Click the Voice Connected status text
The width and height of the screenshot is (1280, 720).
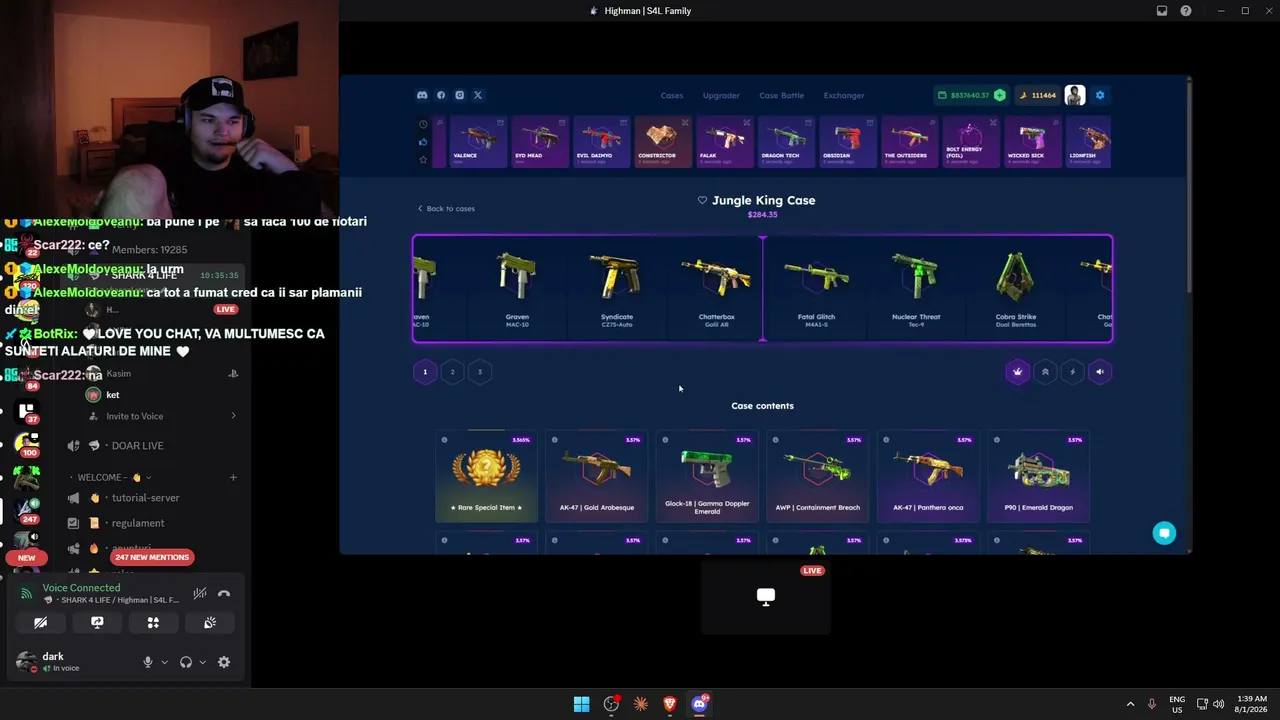81,588
